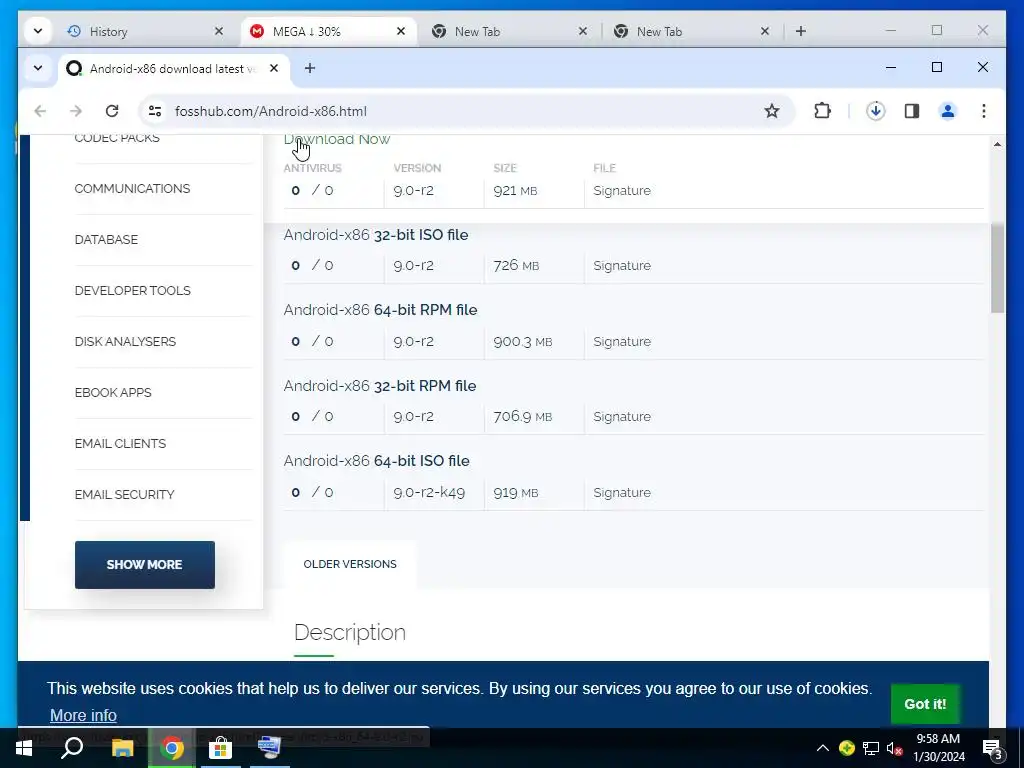This screenshot has width=1024, height=768.
Task: Click muted volume tray icon
Action: pyautogui.click(x=894, y=748)
